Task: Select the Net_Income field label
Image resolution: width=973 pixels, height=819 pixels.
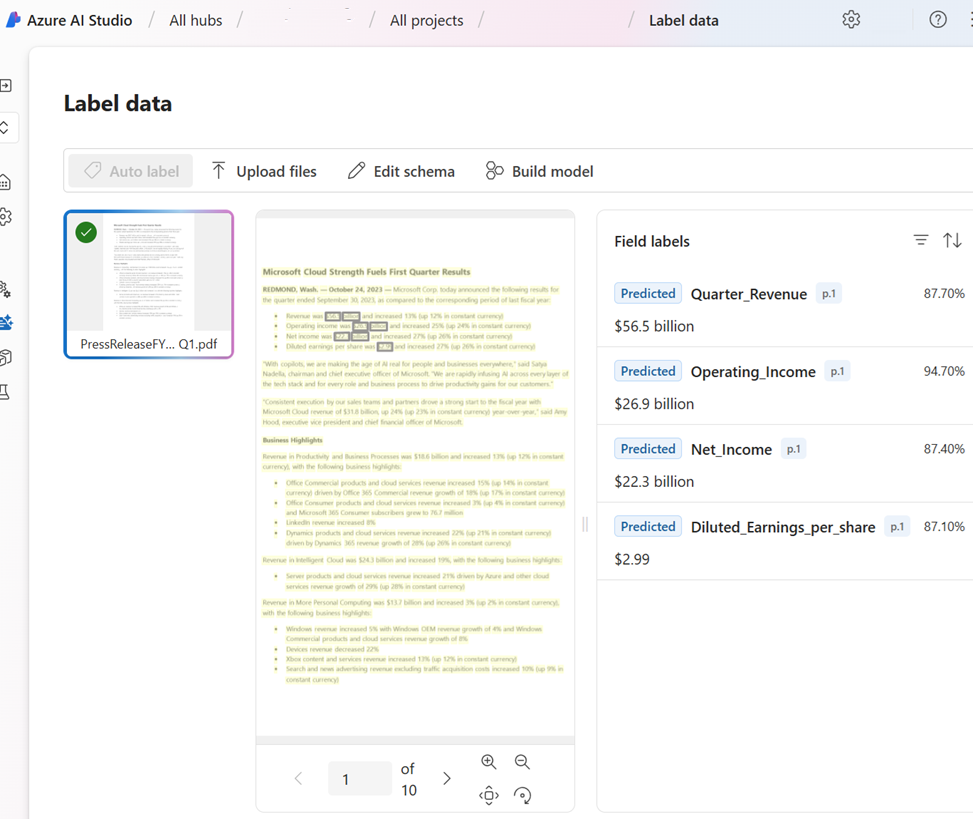Action: point(731,449)
